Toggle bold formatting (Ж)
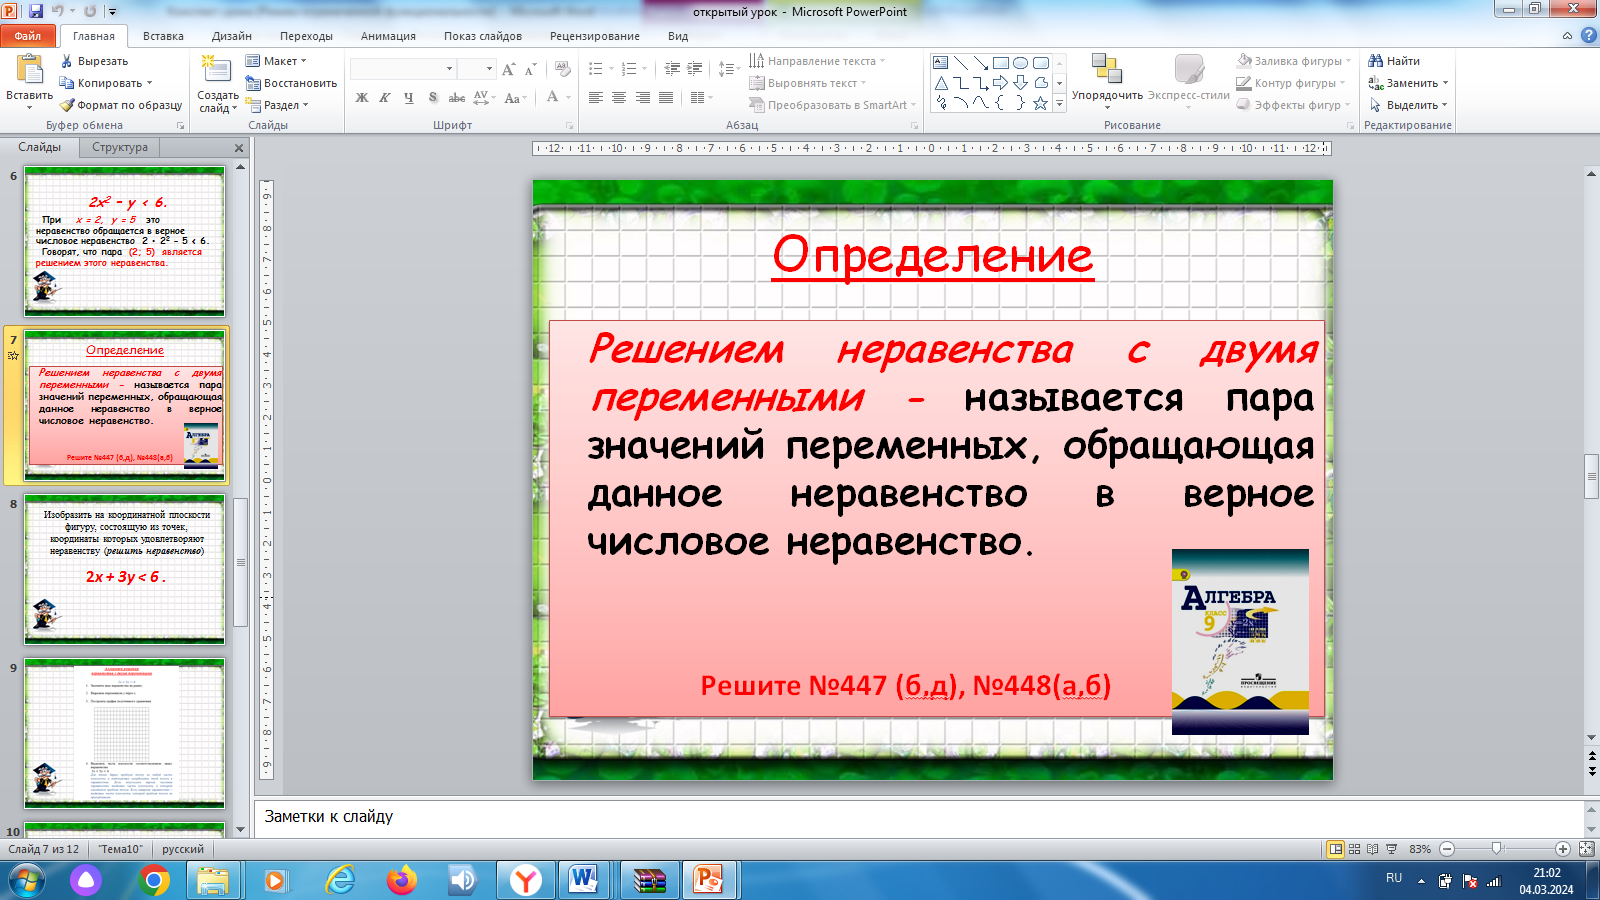1600x900 pixels. pyautogui.click(x=362, y=97)
